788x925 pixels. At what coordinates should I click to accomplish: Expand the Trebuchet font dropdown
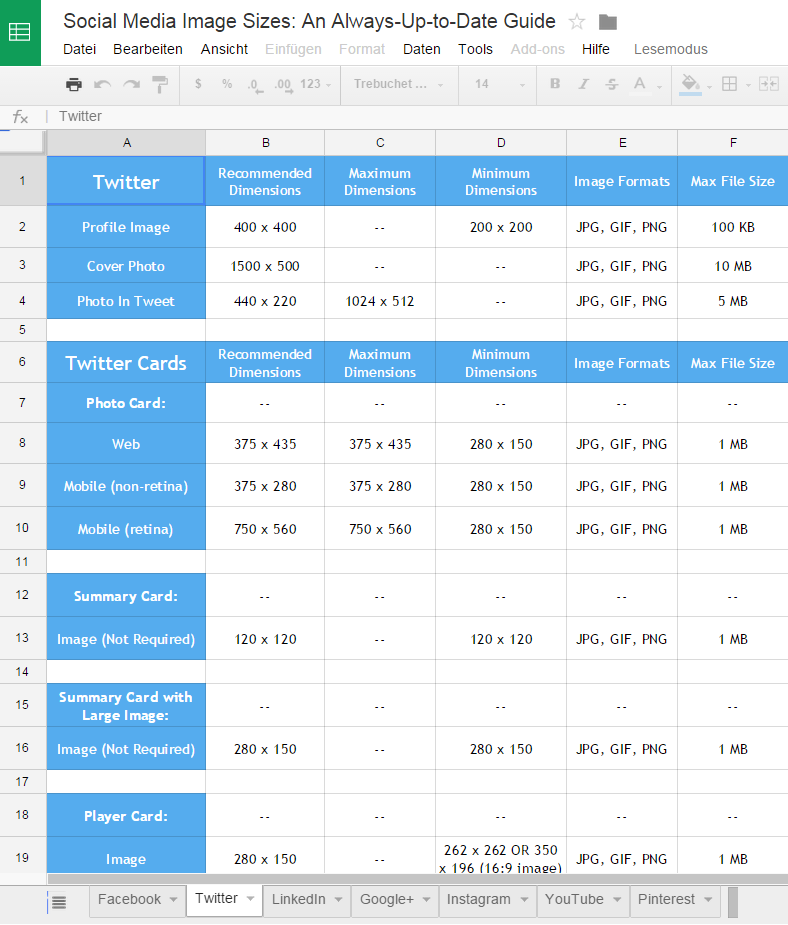399,84
